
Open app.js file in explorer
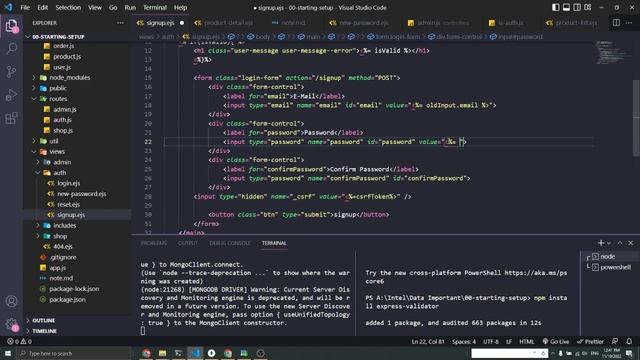[58, 268]
